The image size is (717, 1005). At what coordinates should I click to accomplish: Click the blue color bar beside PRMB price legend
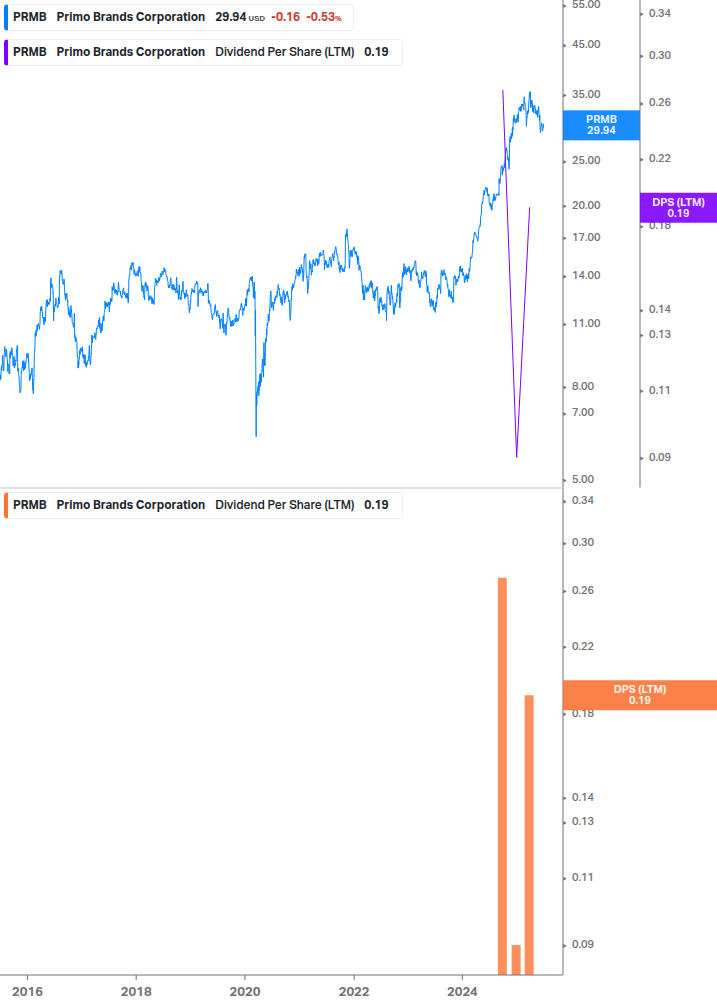pos(6,17)
